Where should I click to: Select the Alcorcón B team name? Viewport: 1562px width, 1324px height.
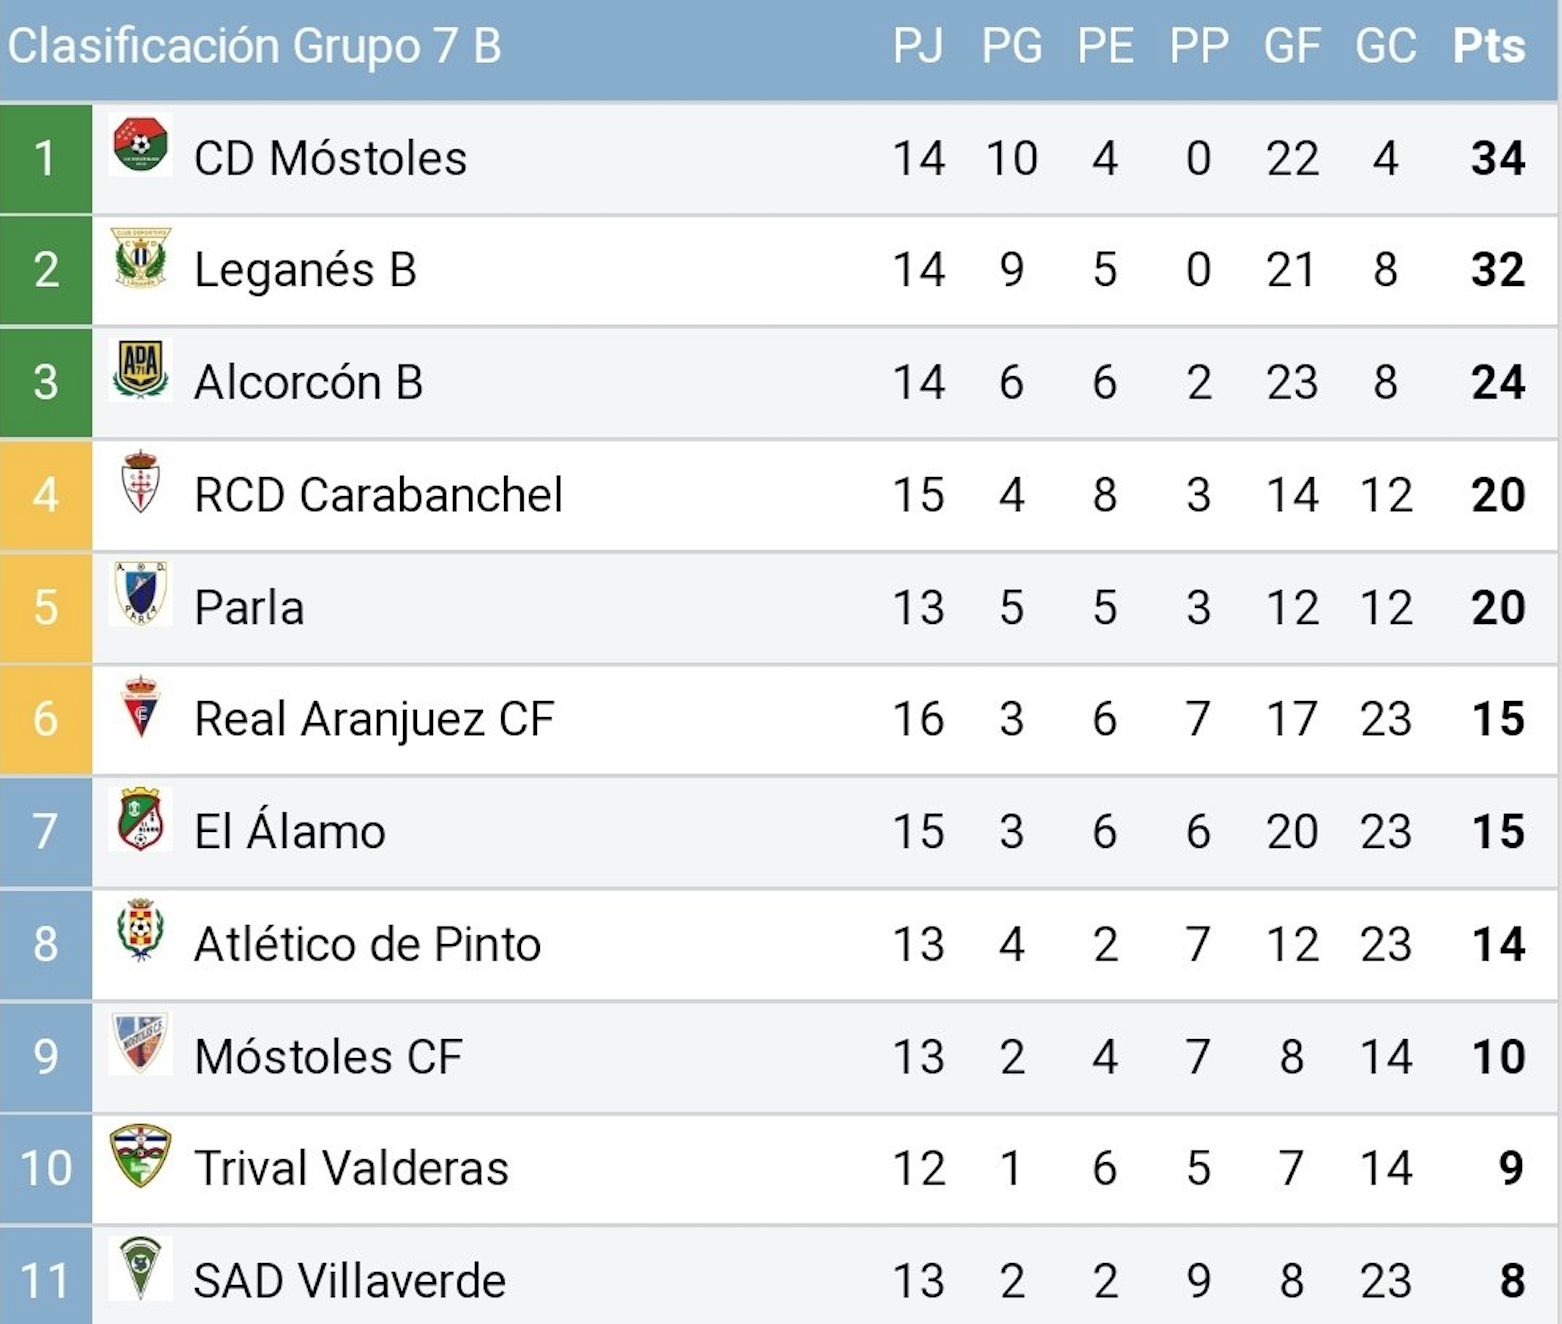(x=308, y=382)
